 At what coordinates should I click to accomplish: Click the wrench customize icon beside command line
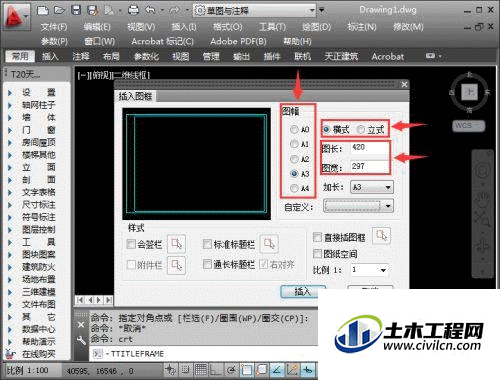coord(81,341)
